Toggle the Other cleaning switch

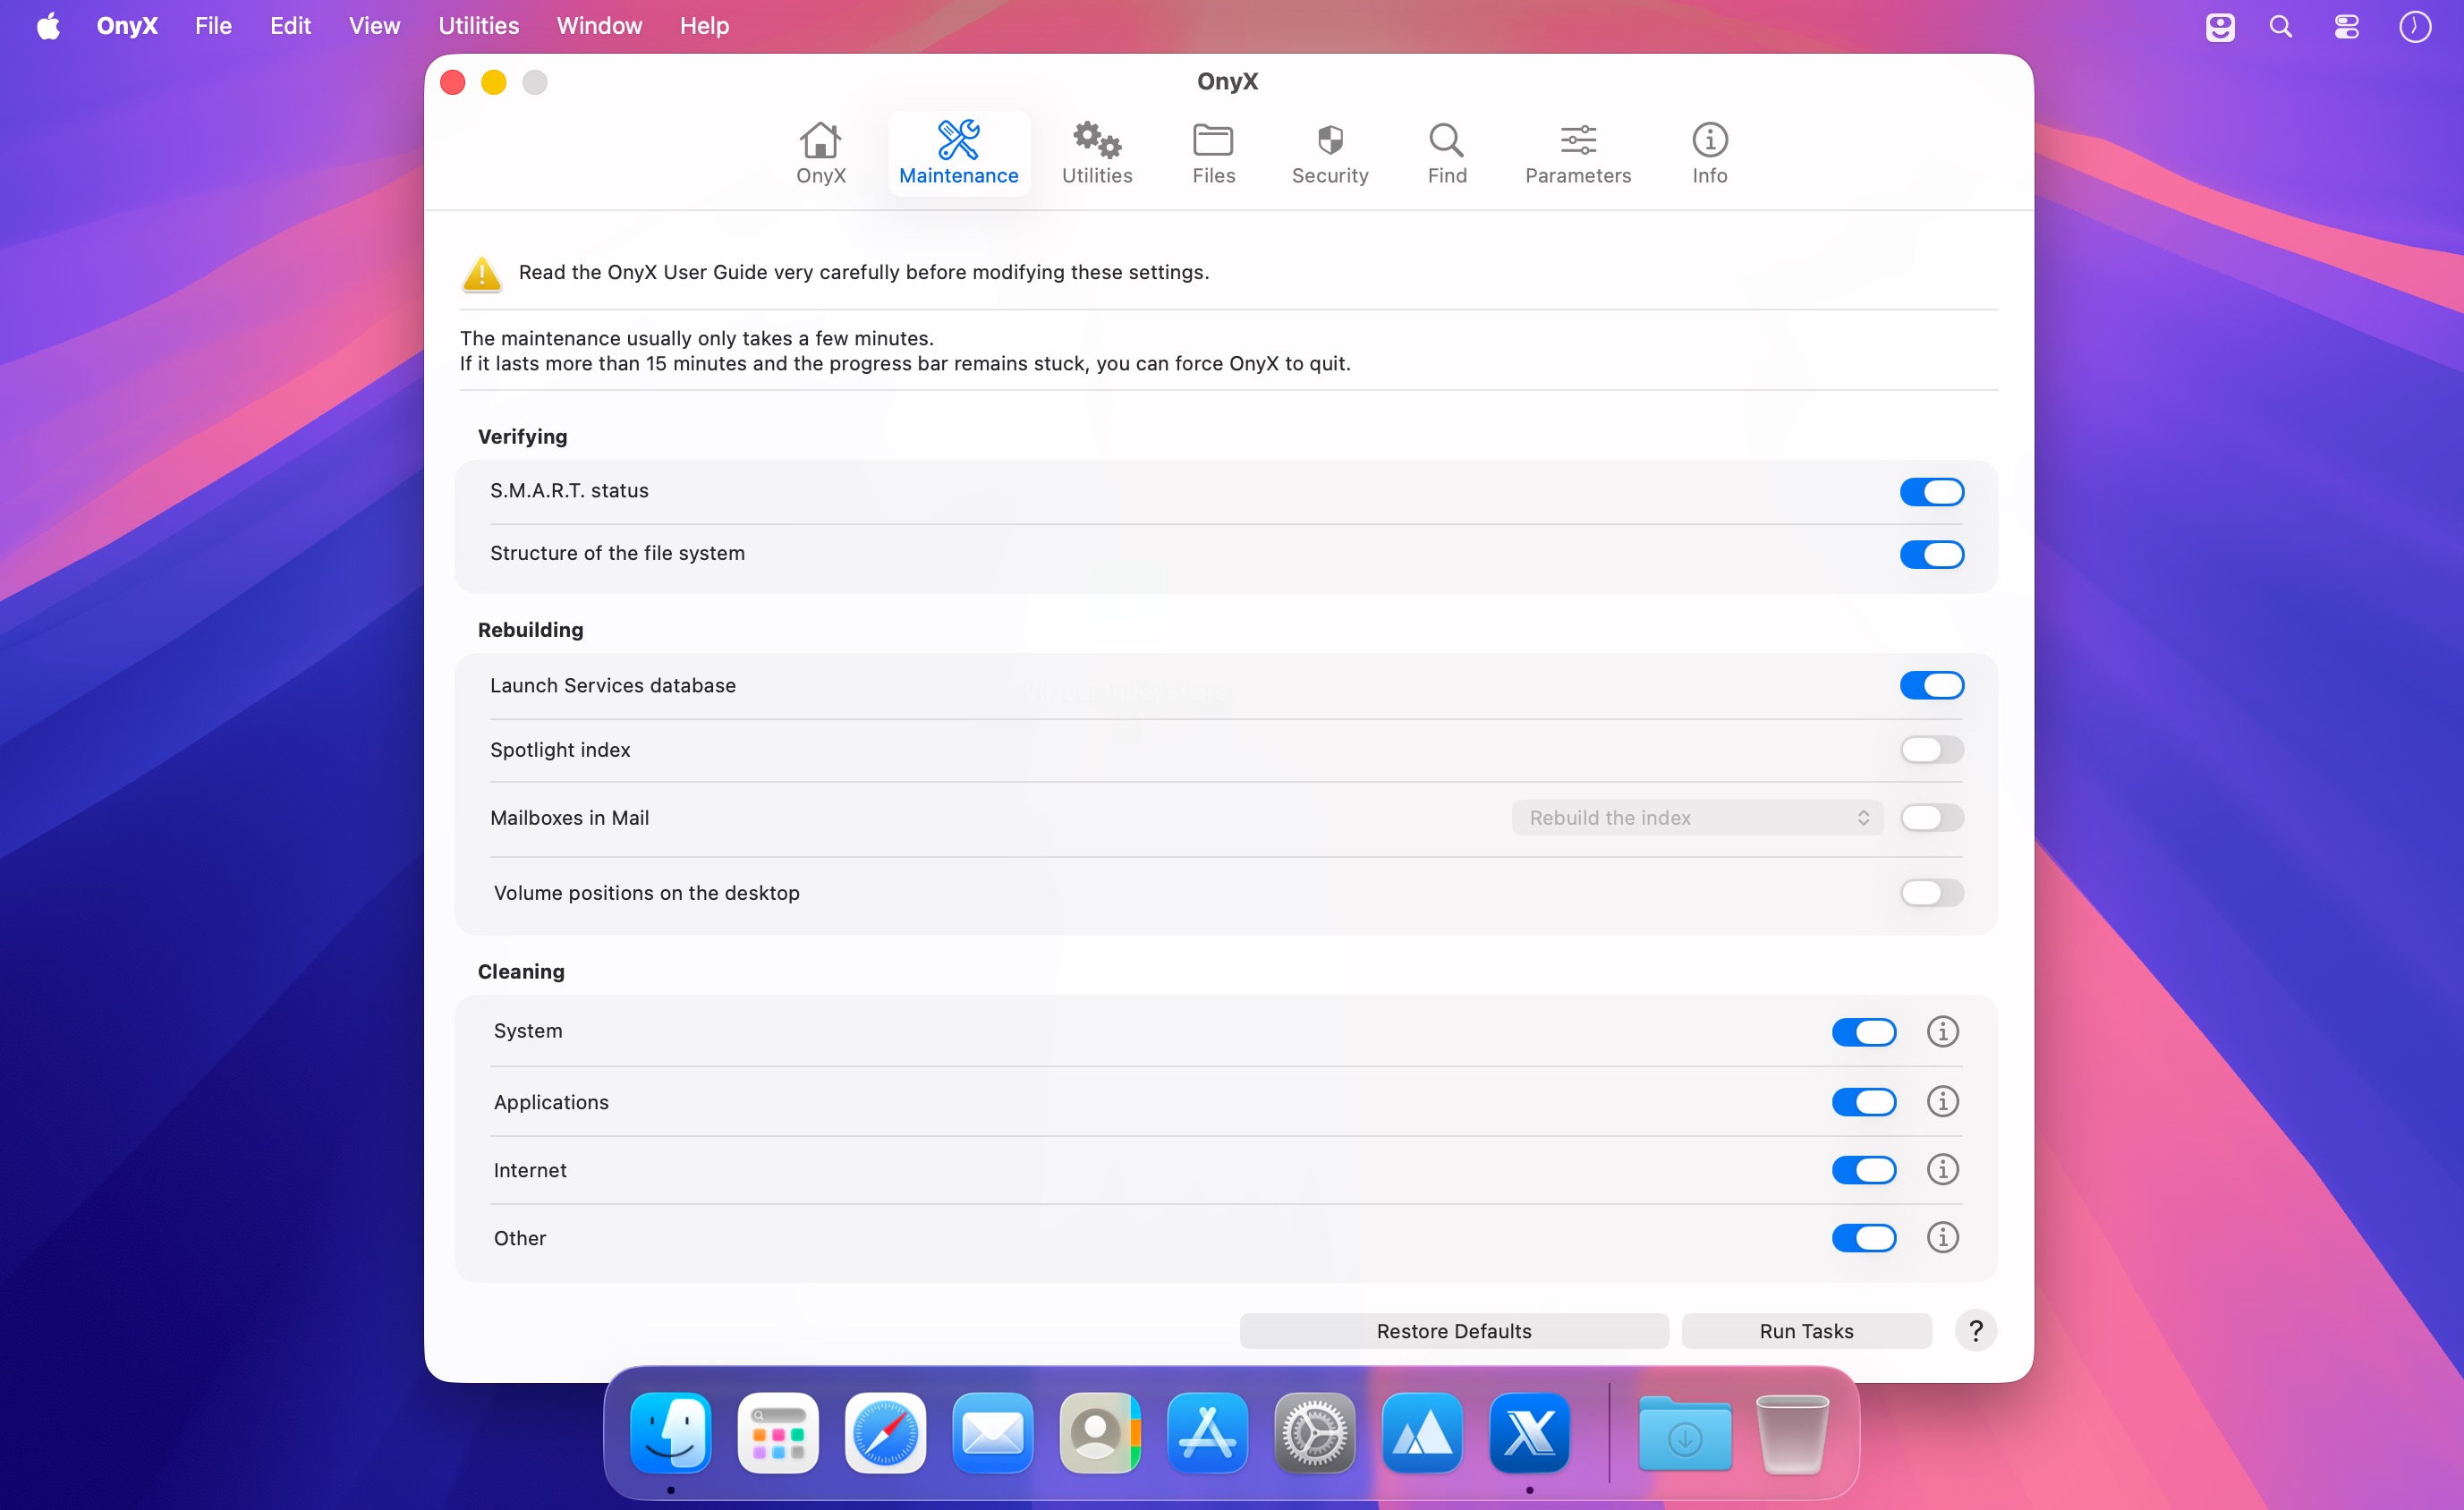click(x=1863, y=1237)
